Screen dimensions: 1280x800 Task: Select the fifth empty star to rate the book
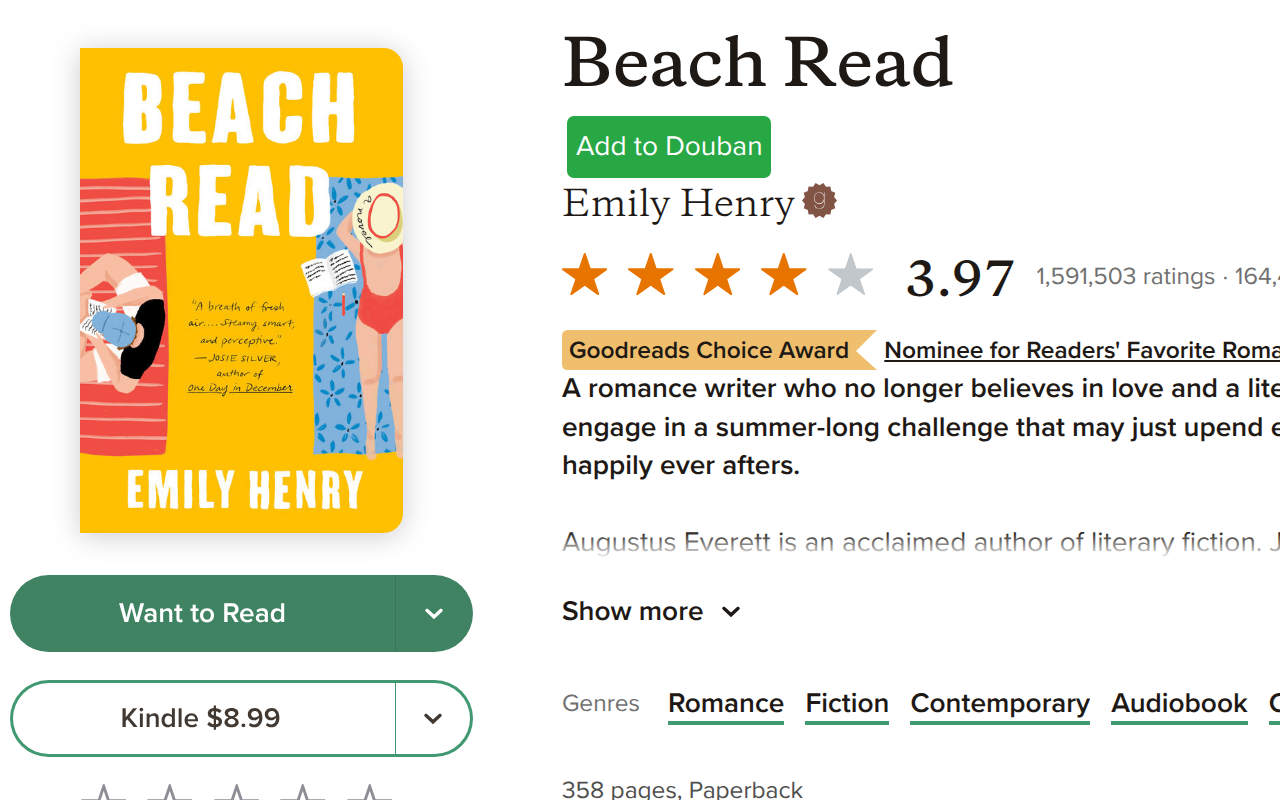pyautogui.click(x=370, y=793)
